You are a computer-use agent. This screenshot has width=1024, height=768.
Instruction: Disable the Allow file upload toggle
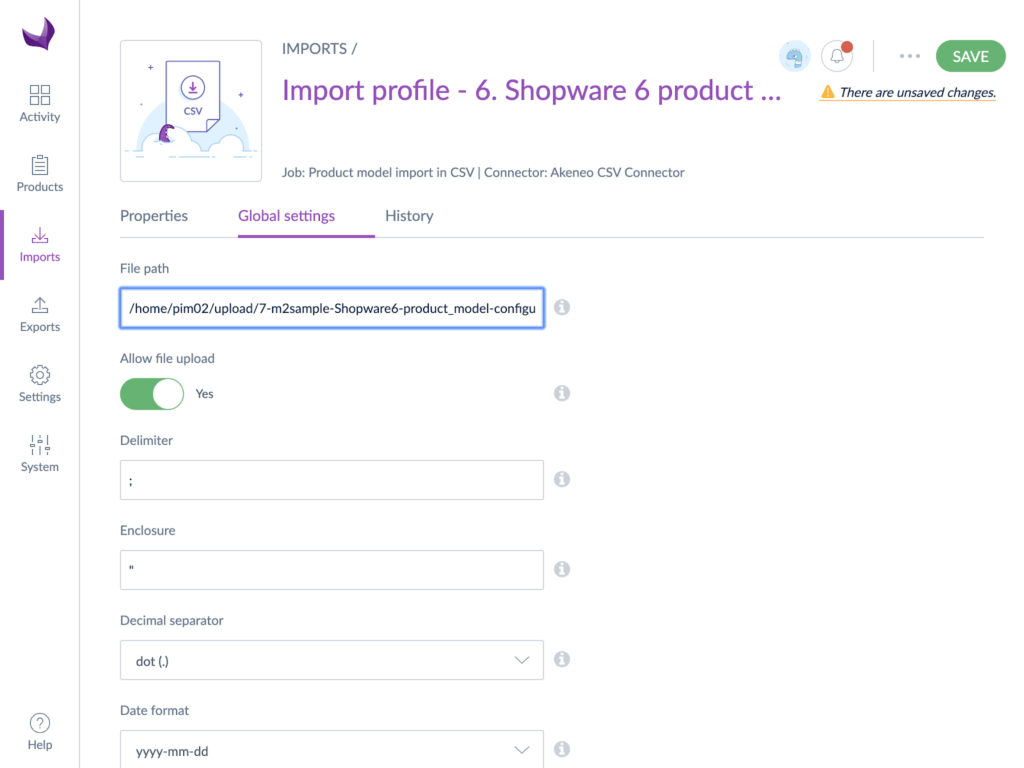coord(151,393)
